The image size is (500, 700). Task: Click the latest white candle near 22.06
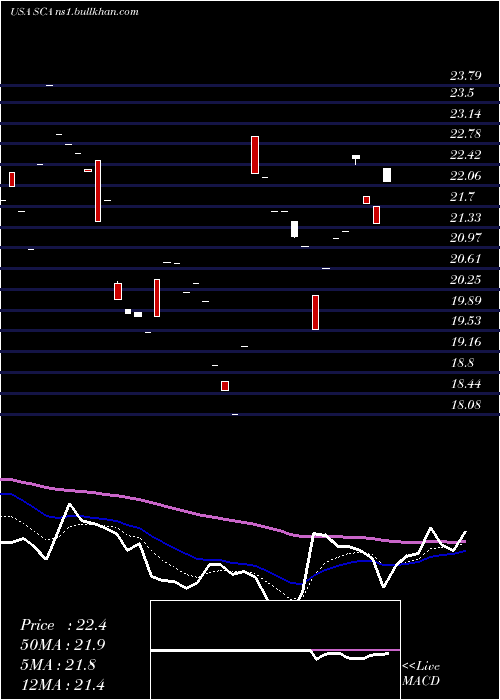click(x=387, y=175)
